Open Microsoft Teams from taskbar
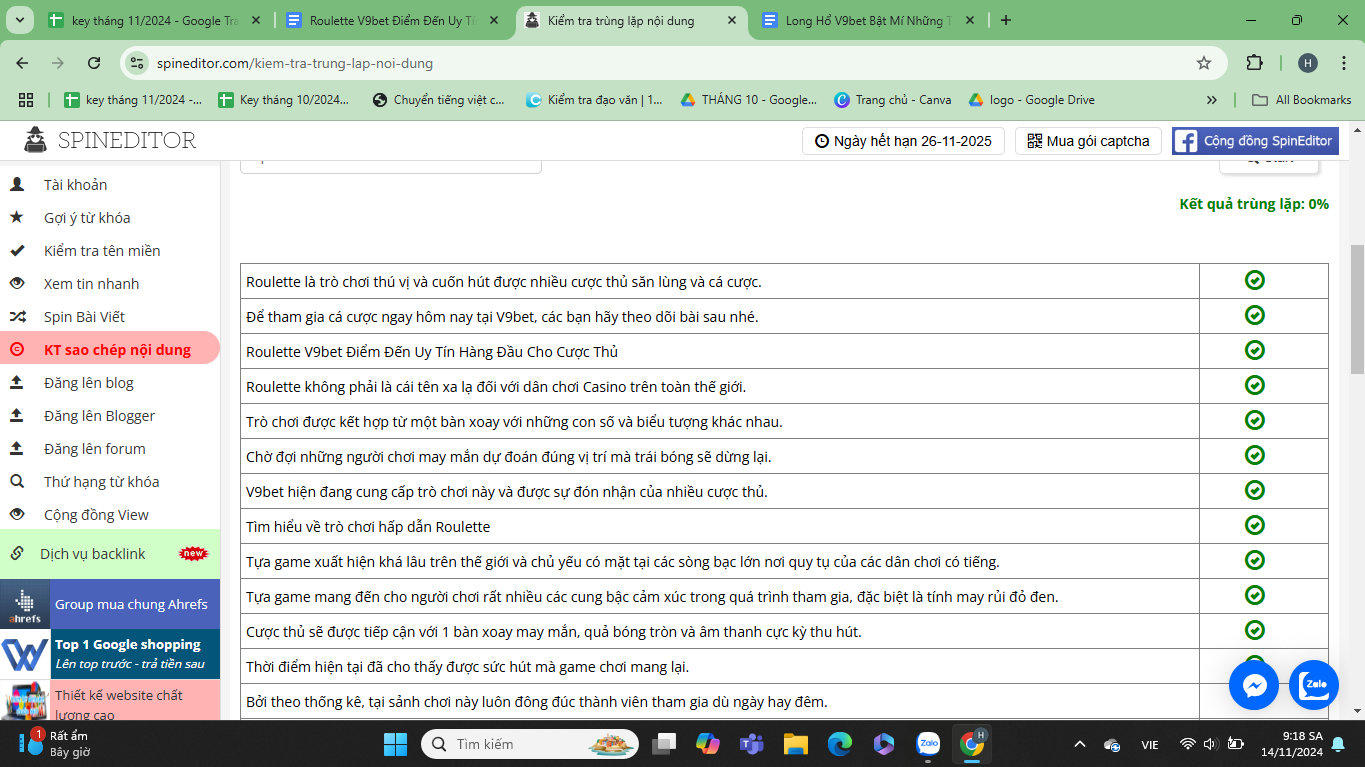The image size is (1365, 767). pos(751,744)
